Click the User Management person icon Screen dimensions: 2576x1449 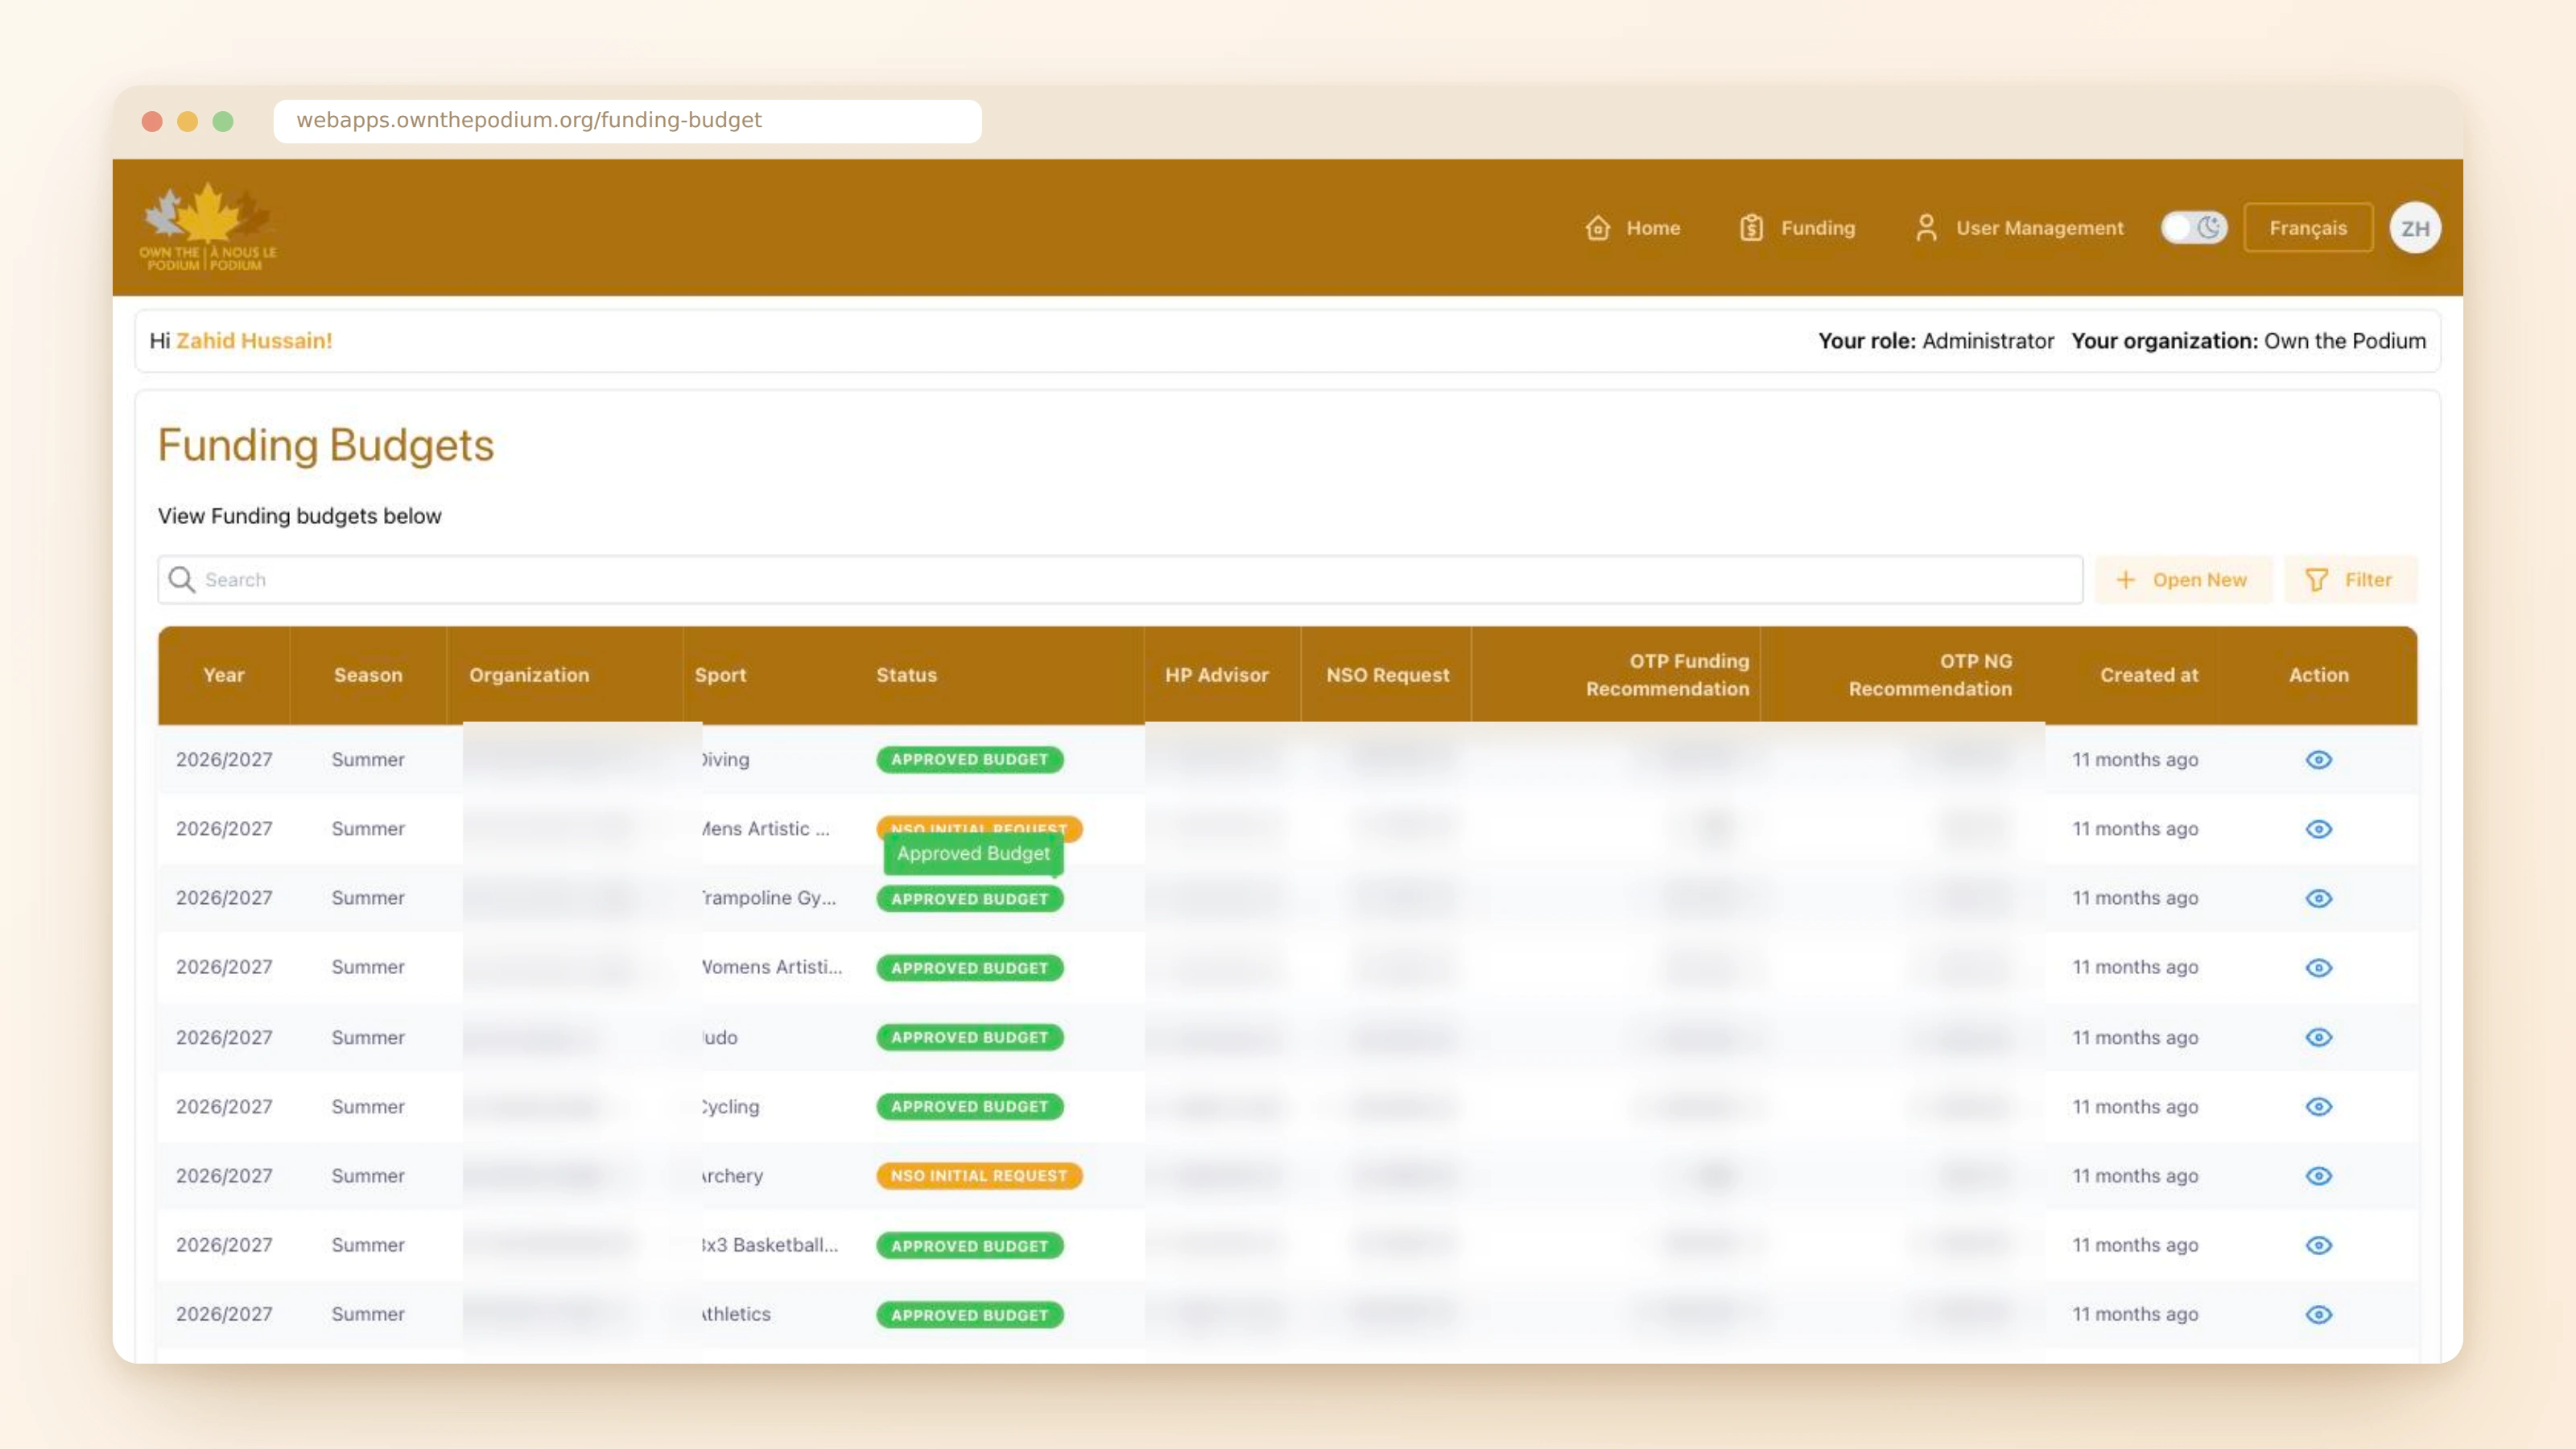(x=1926, y=228)
